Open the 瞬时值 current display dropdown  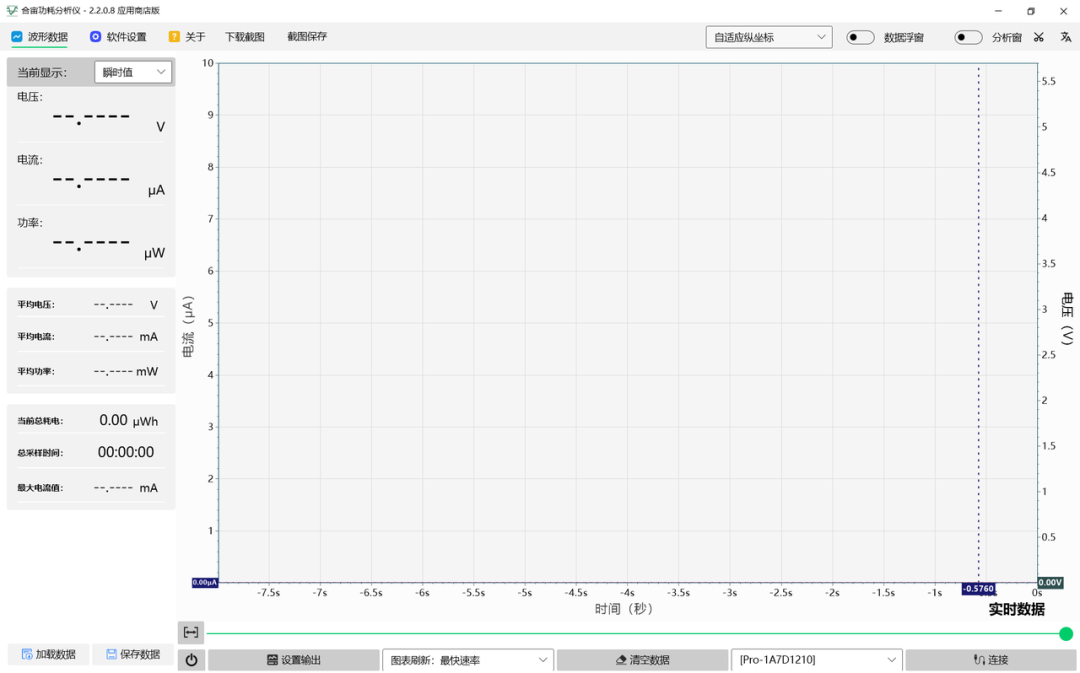133,71
